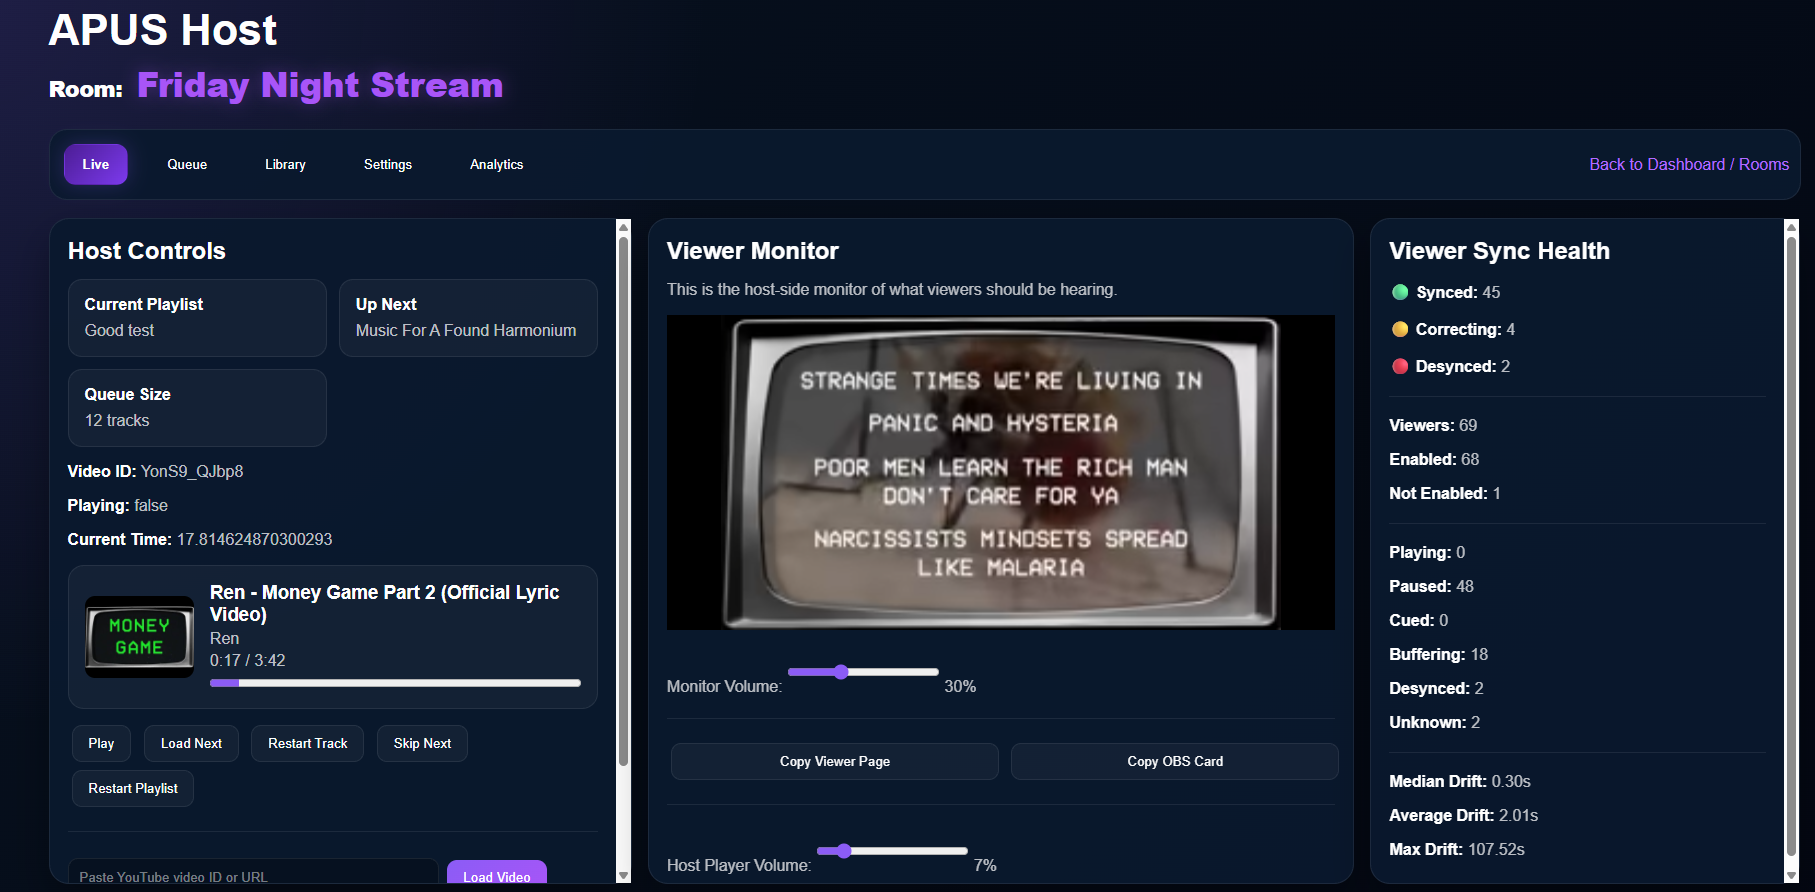Click the Load Next button
1815x892 pixels.
coord(191,743)
